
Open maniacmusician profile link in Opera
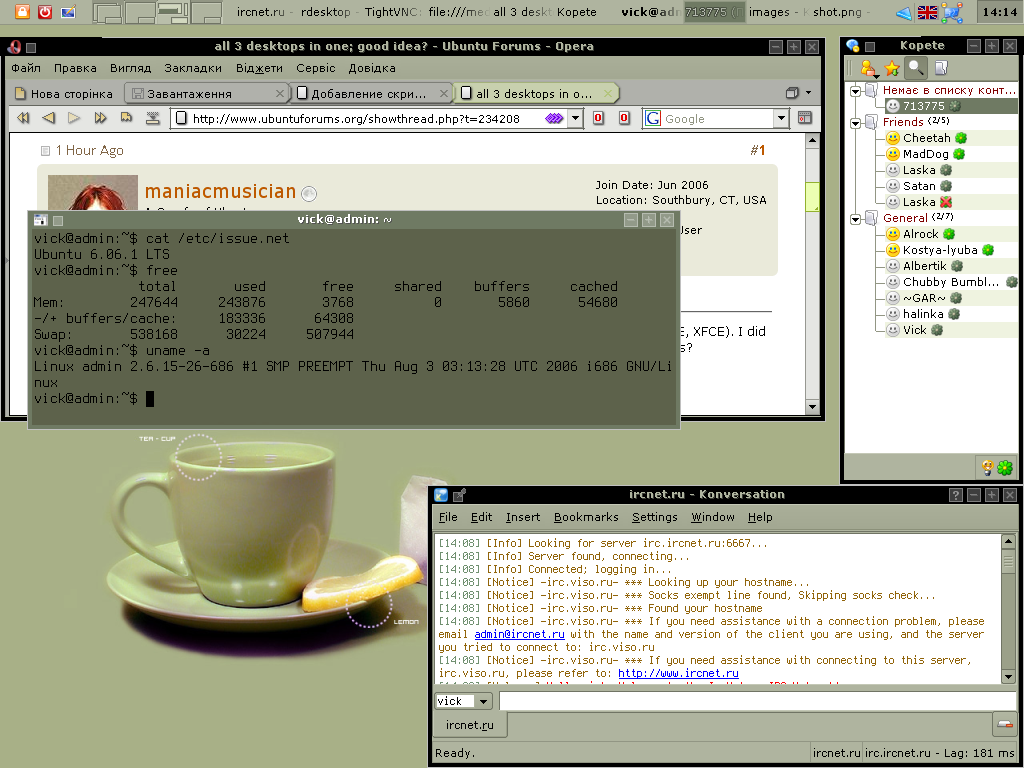click(x=220, y=191)
